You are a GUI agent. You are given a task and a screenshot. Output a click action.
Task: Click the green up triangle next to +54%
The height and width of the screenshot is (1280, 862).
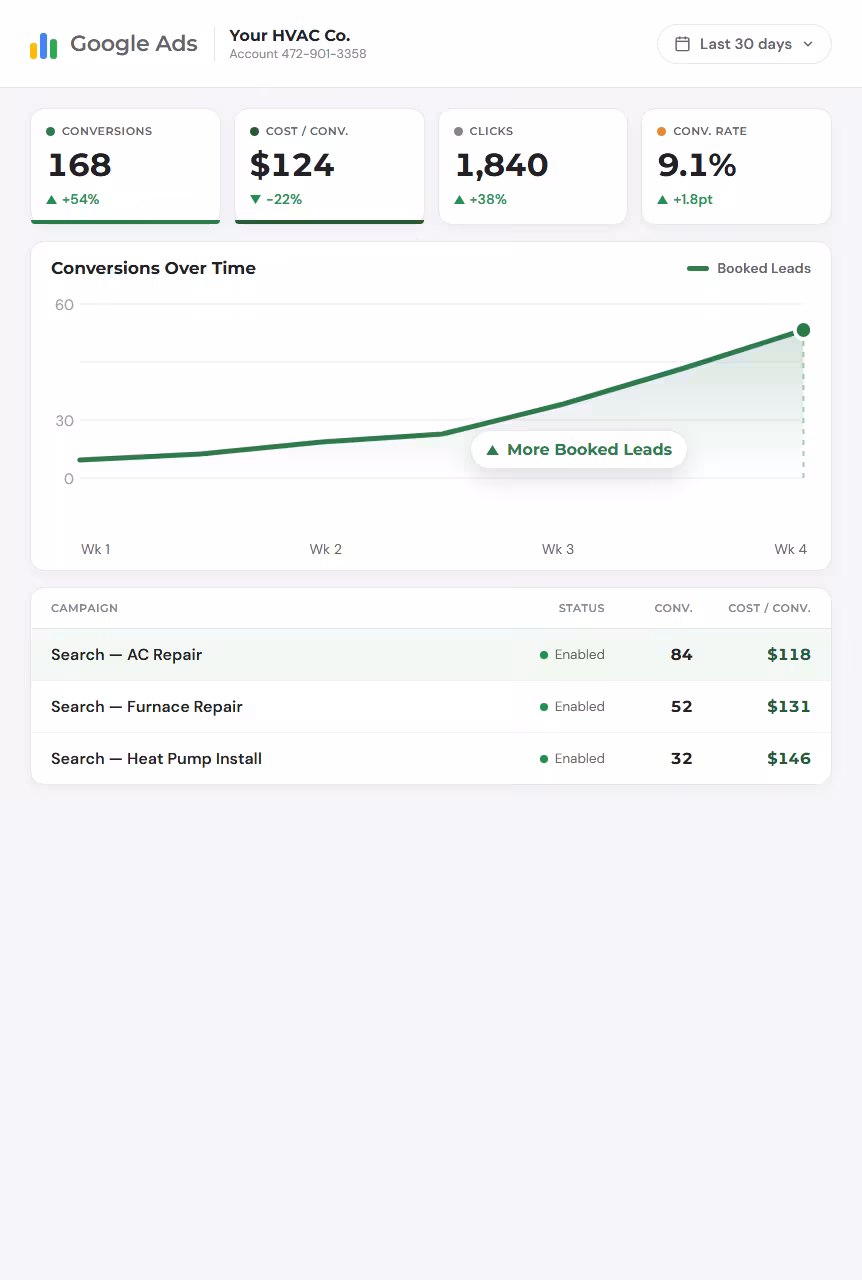click(x=52, y=199)
